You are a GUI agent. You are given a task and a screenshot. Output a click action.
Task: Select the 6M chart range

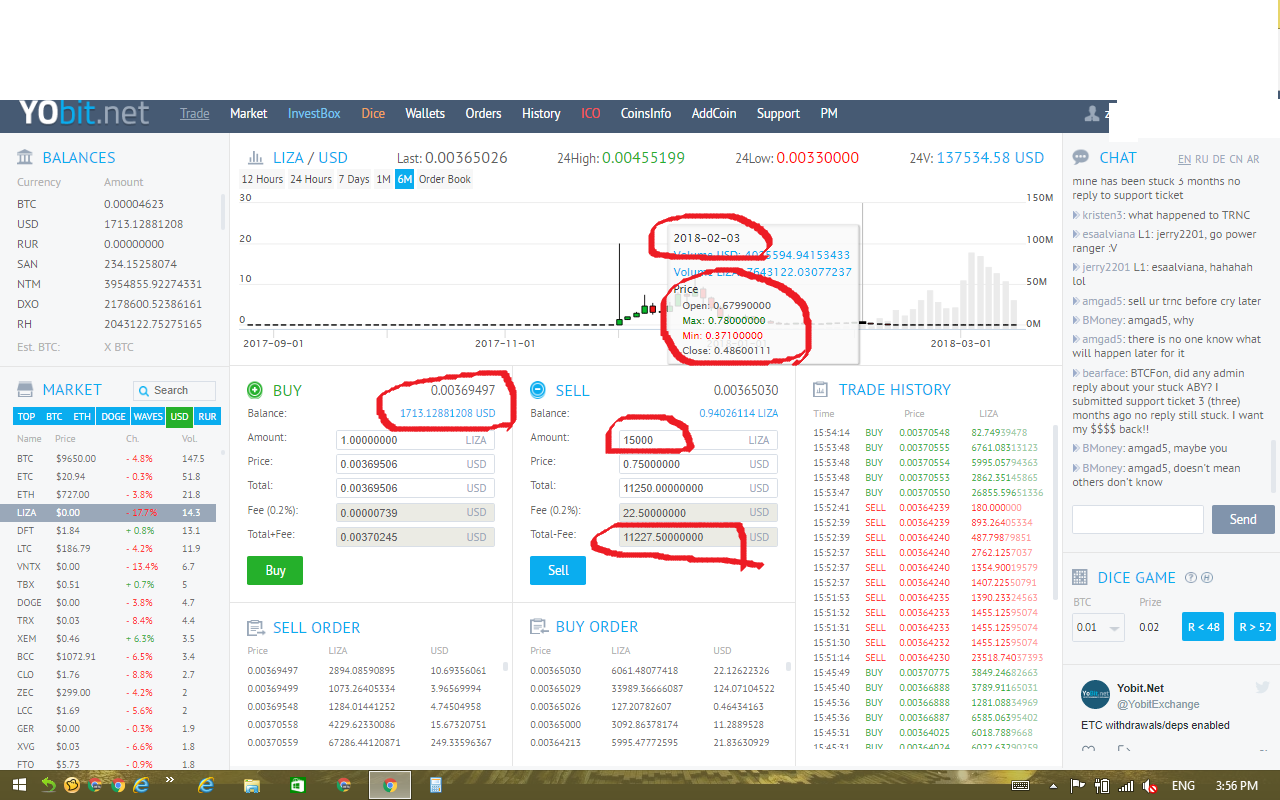click(x=404, y=180)
